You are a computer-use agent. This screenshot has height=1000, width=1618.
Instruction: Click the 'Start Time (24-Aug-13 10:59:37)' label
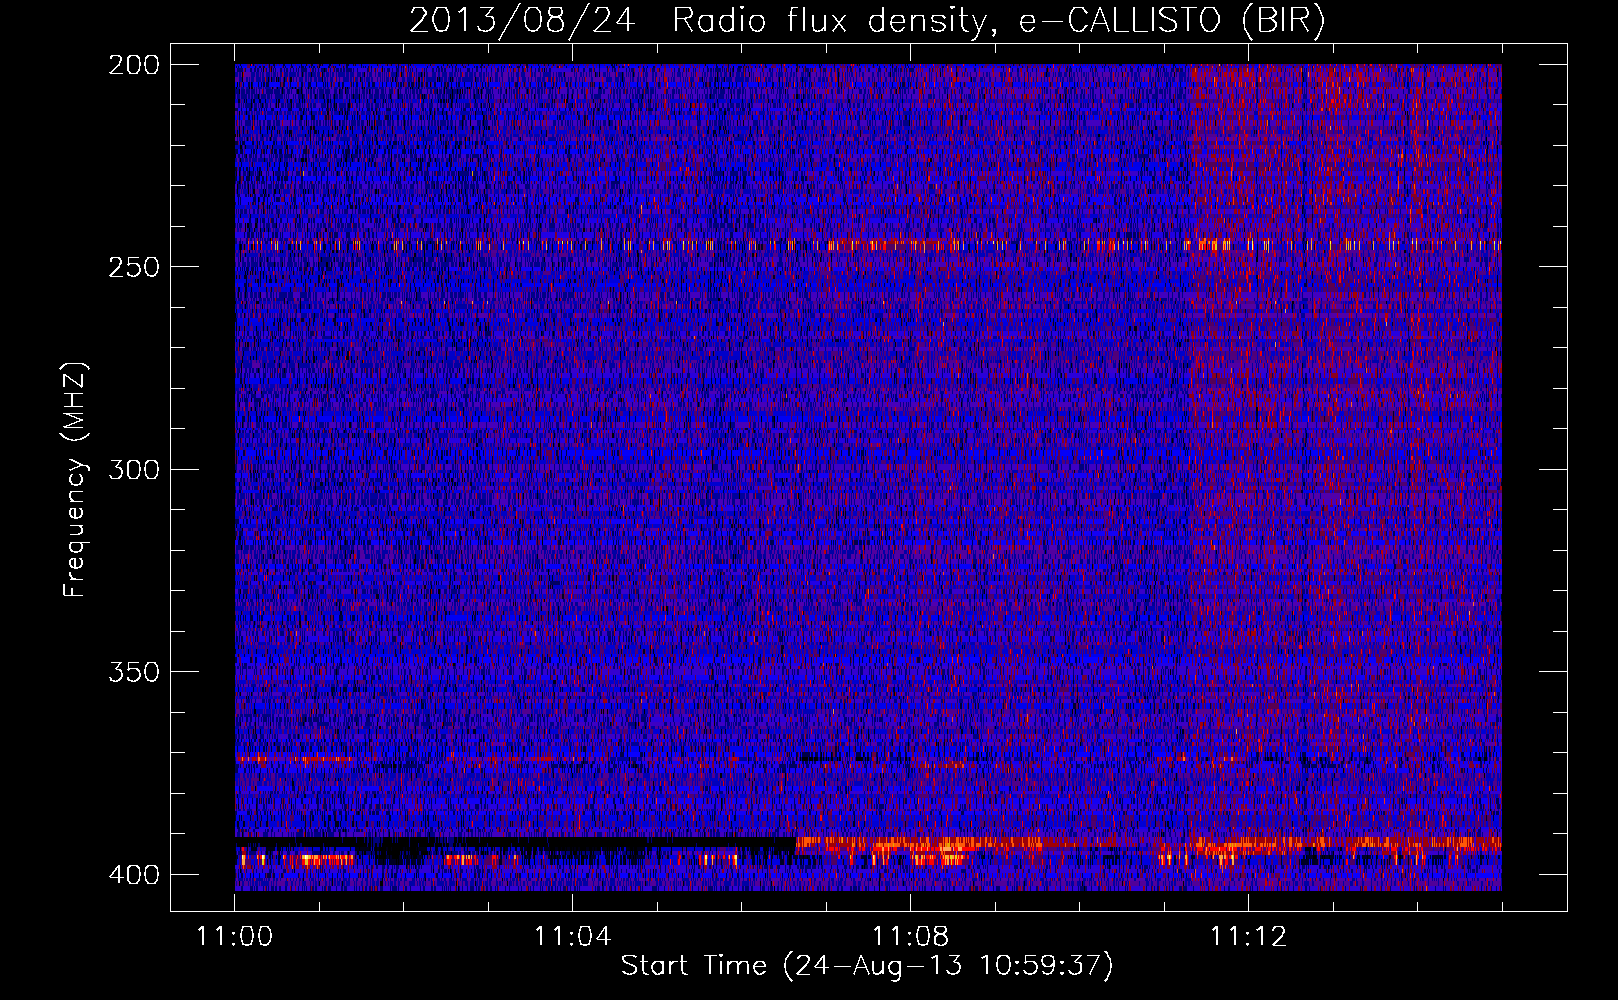click(867, 966)
